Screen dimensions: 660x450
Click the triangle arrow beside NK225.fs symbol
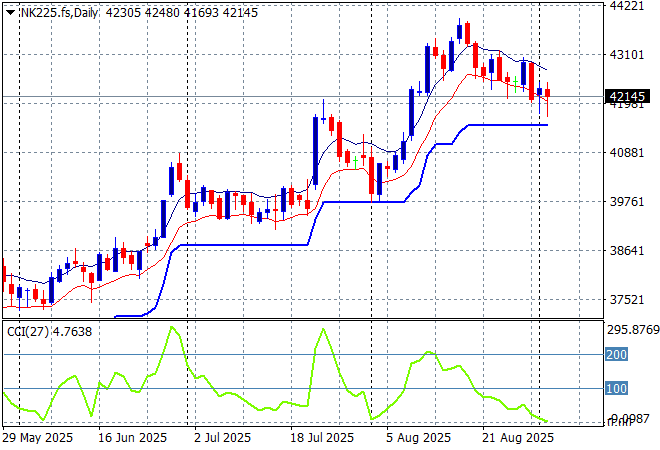coord(9,11)
